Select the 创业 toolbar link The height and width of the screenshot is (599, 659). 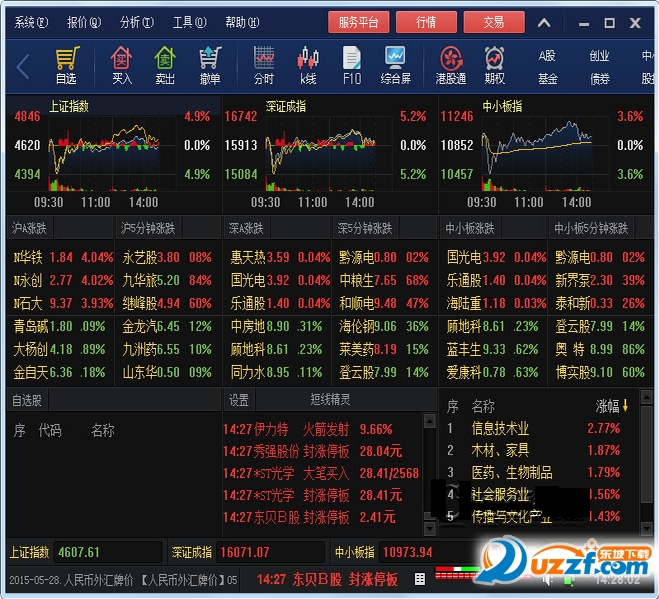(x=599, y=55)
